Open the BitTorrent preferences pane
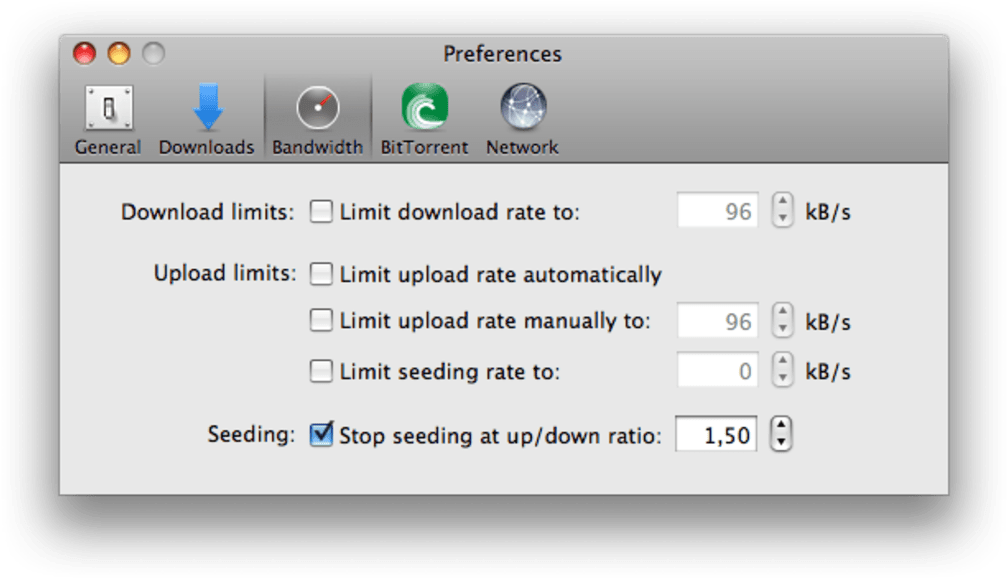The height and width of the screenshot is (578, 1007). pyautogui.click(x=425, y=120)
